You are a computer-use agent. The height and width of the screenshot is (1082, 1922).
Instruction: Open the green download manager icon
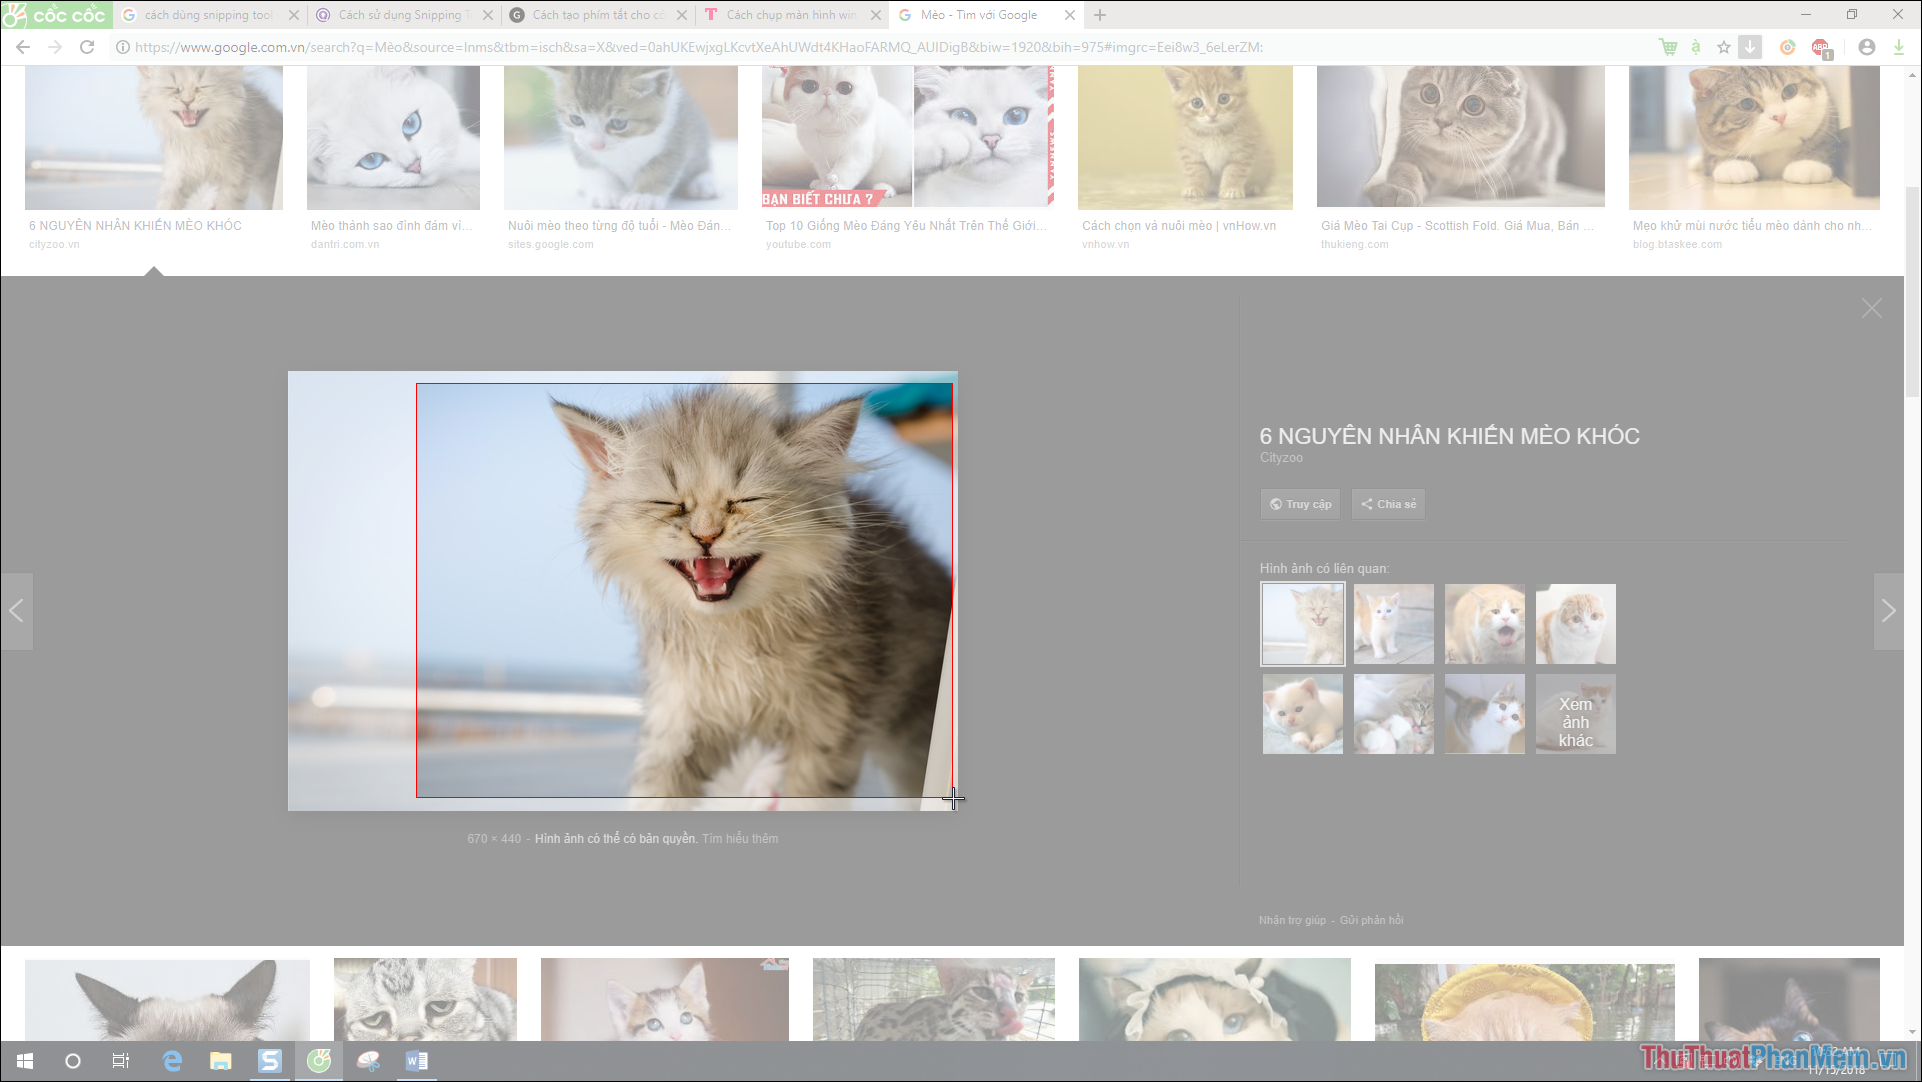click(1898, 47)
